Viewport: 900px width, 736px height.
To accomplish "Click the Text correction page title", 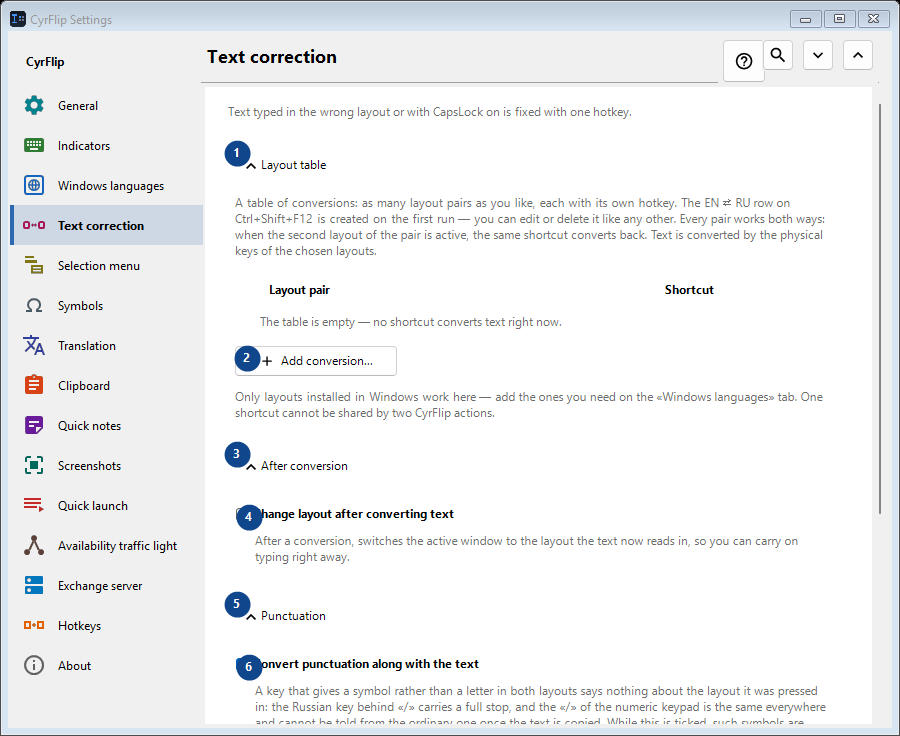I will click(x=272, y=57).
